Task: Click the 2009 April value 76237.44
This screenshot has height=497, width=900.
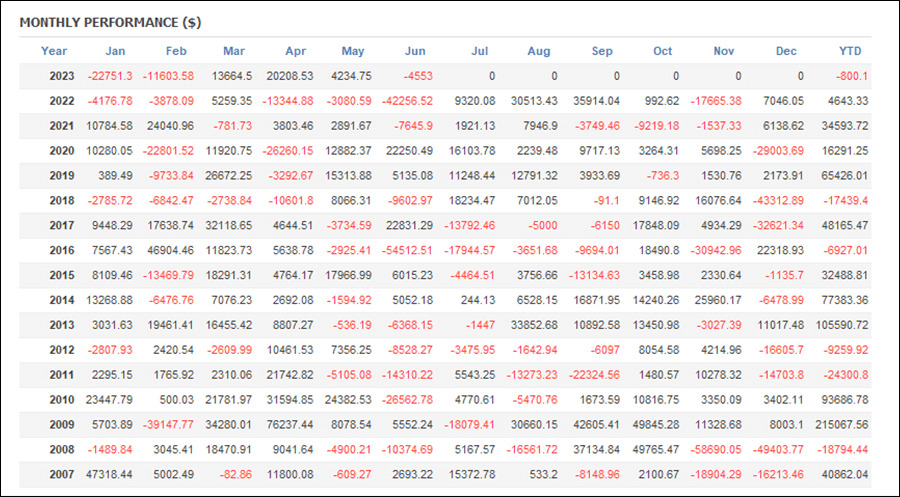Action: (290, 425)
